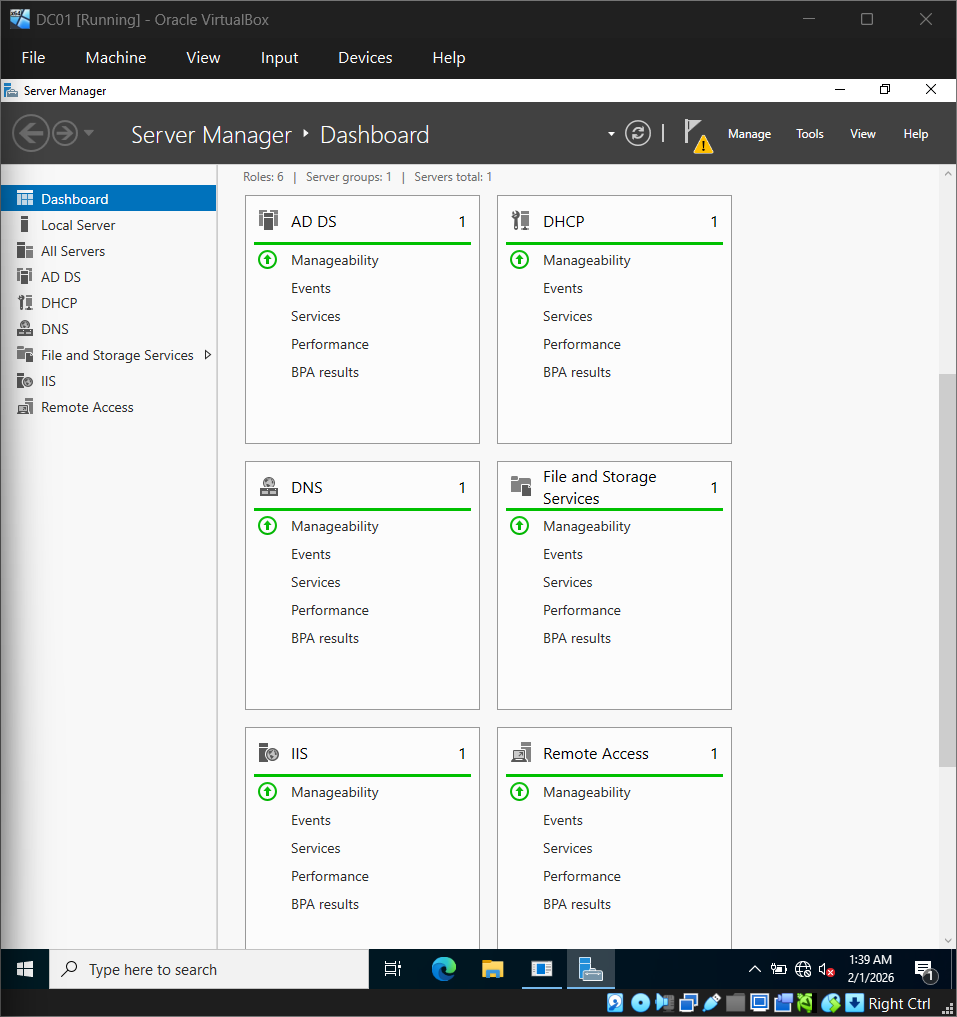Click the IIS tile header icon

(269, 753)
